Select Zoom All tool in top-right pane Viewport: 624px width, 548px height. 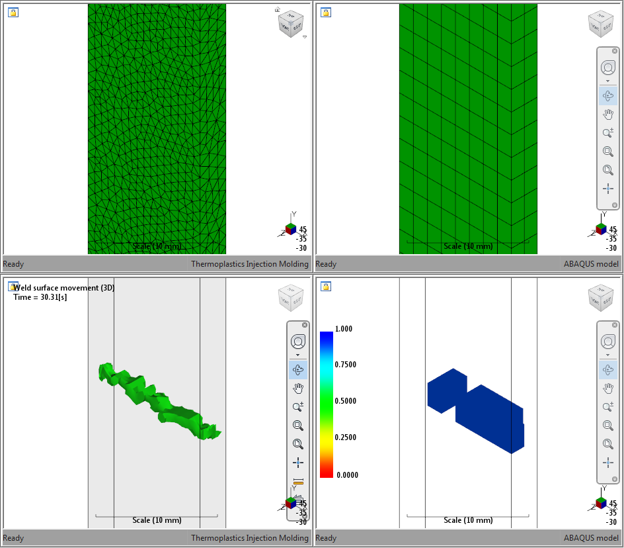coord(608,170)
